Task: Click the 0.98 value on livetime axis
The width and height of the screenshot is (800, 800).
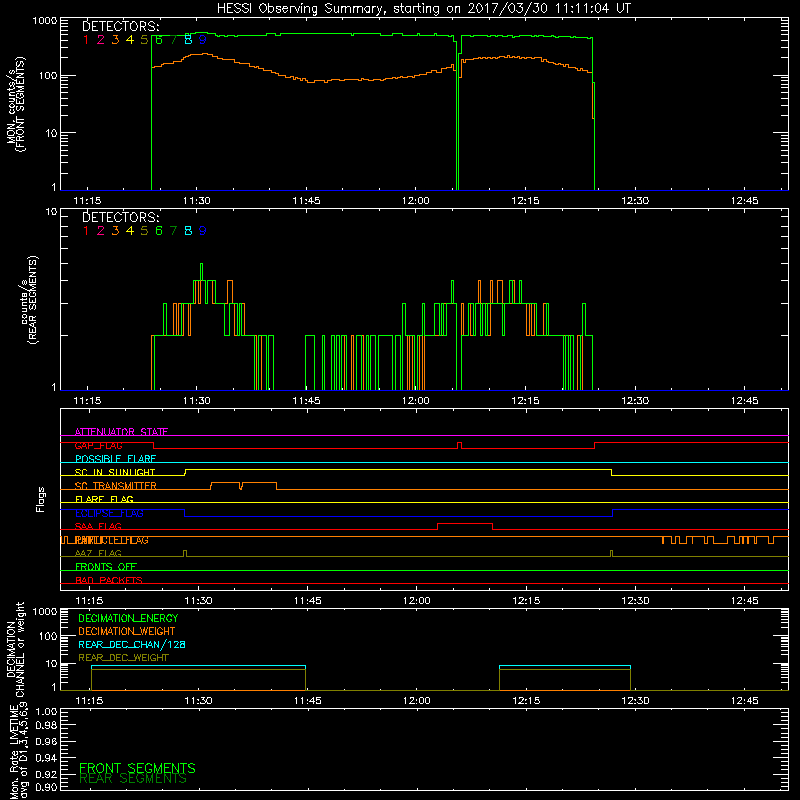Action: click(46, 726)
